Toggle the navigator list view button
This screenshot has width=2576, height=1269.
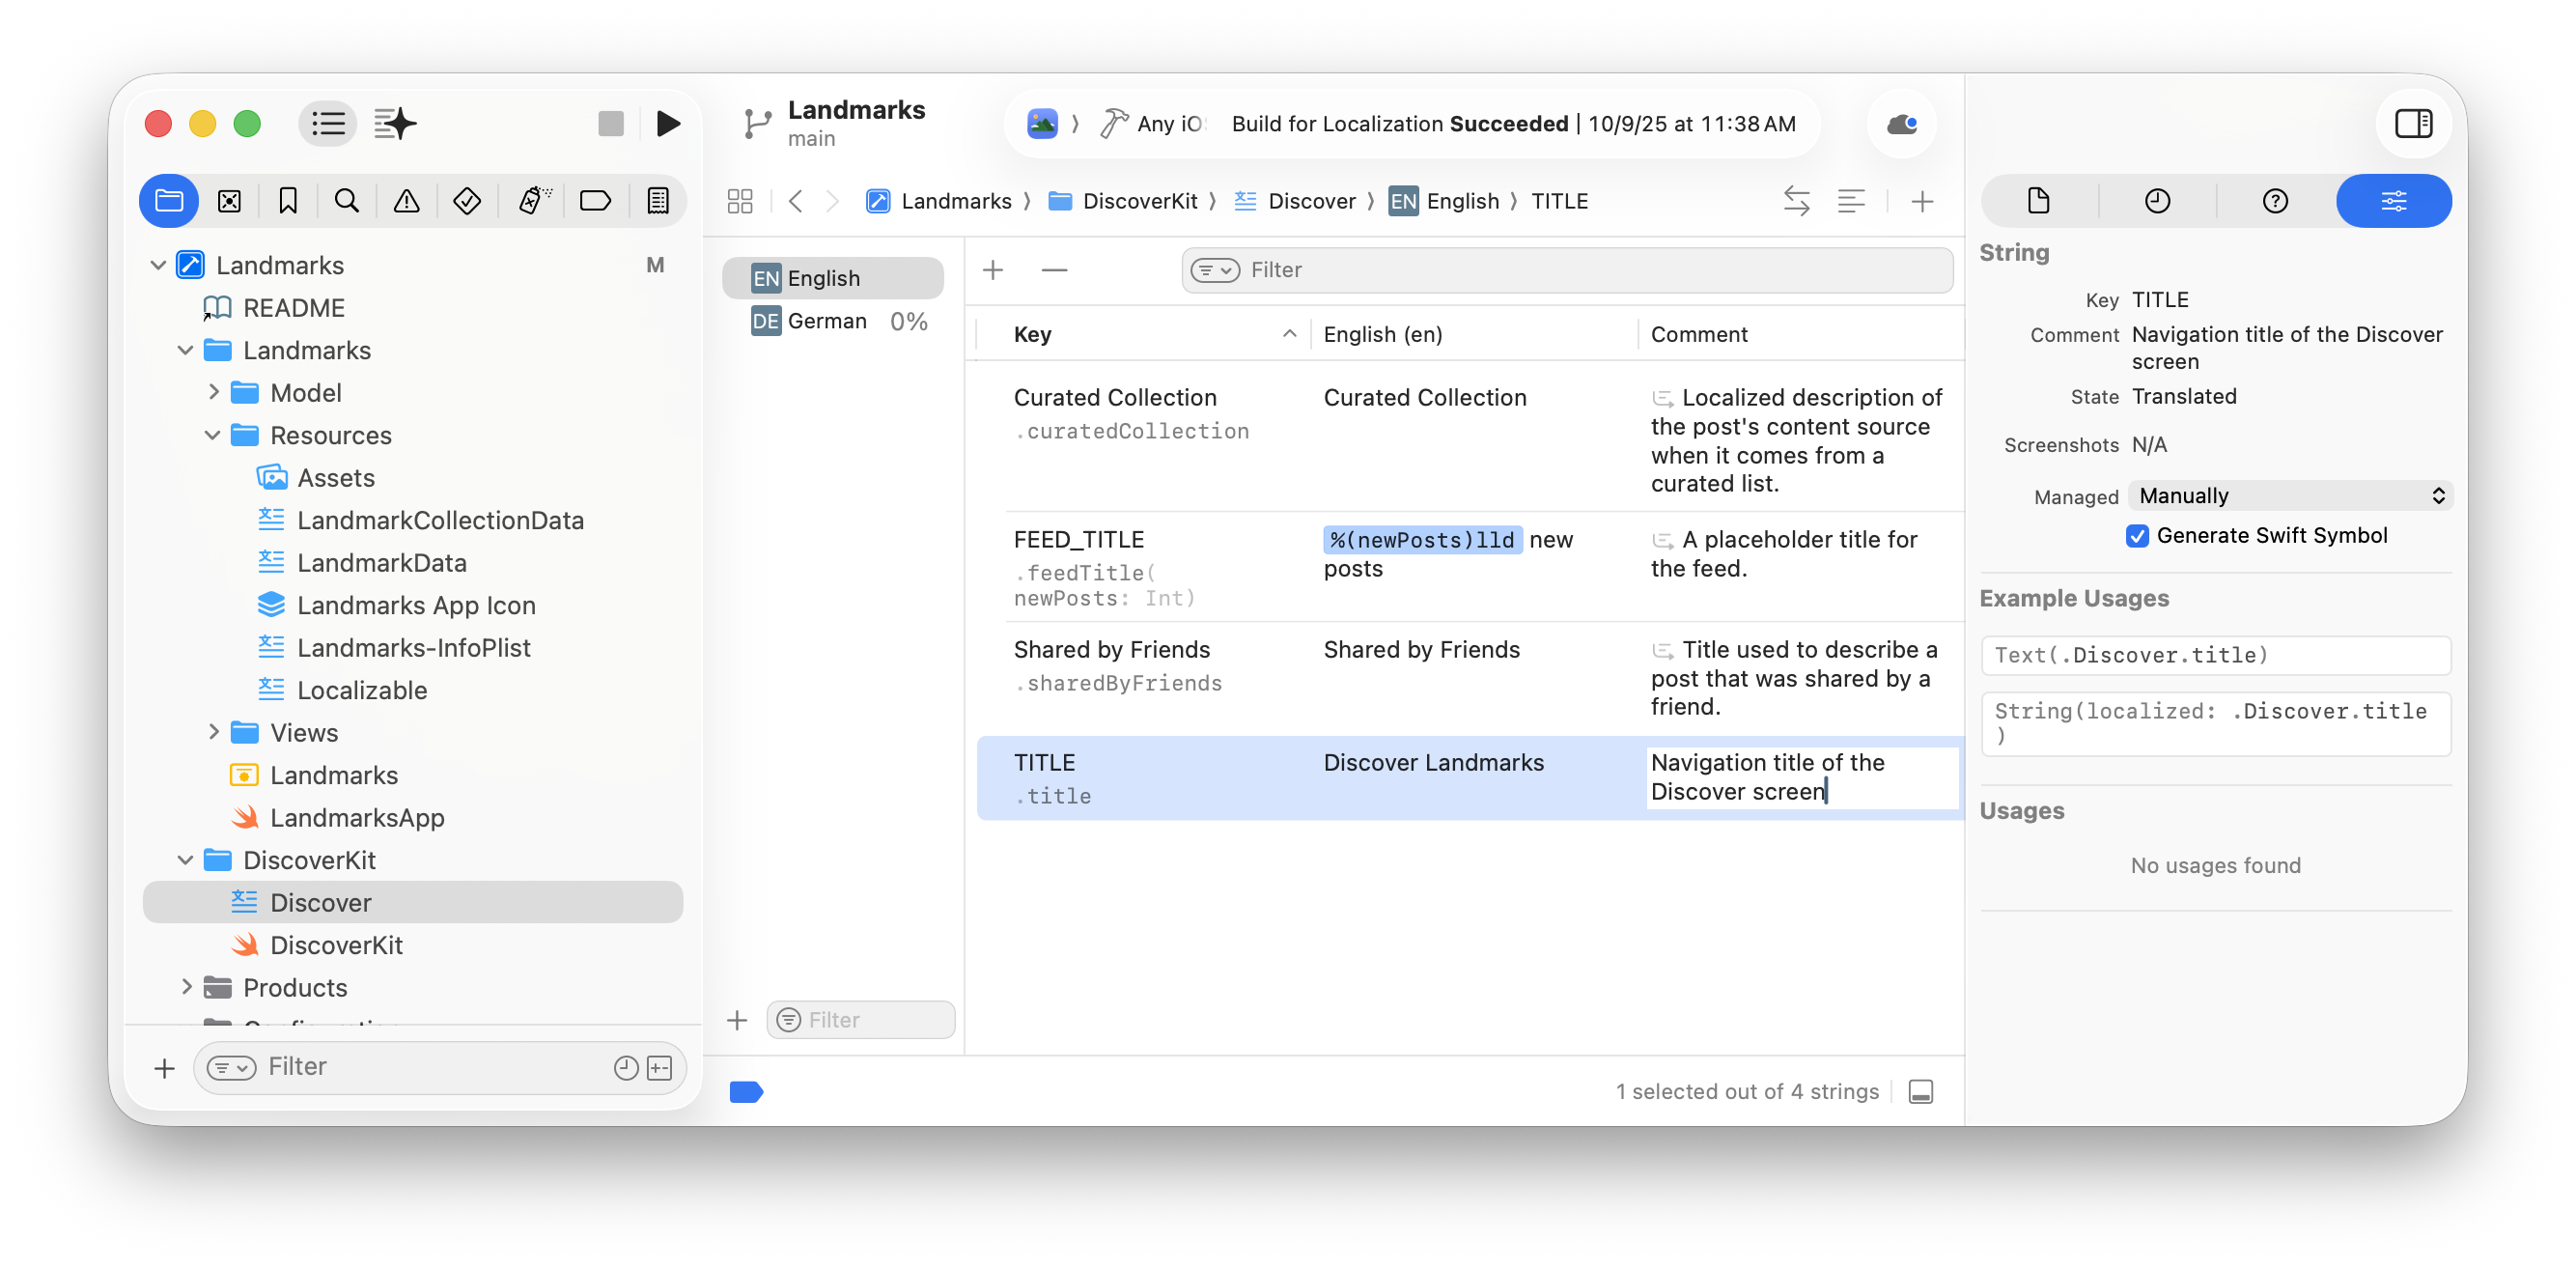click(x=328, y=123)
